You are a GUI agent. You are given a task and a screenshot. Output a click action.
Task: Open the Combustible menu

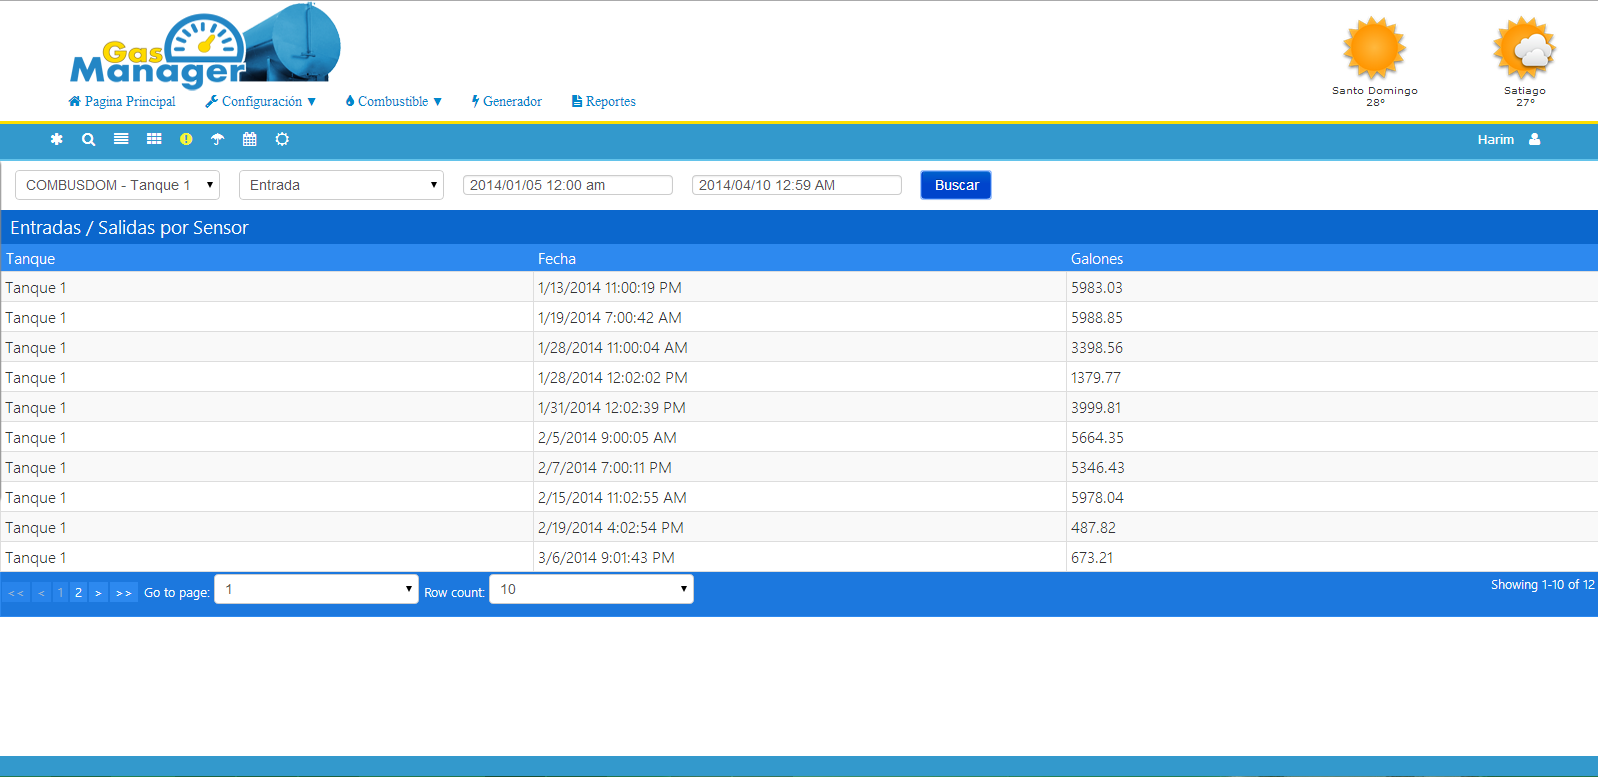(394, 101)
